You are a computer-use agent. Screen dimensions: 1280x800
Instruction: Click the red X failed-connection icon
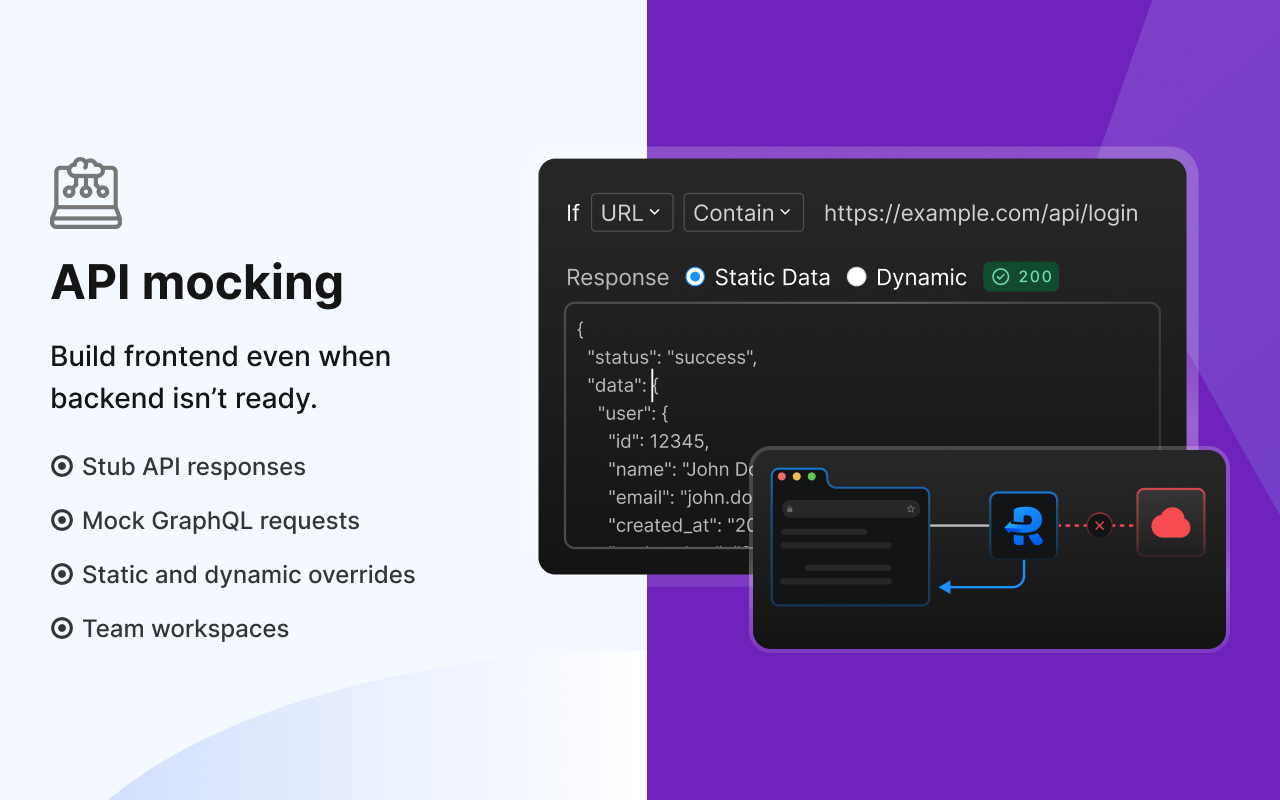pos(1100,524)
